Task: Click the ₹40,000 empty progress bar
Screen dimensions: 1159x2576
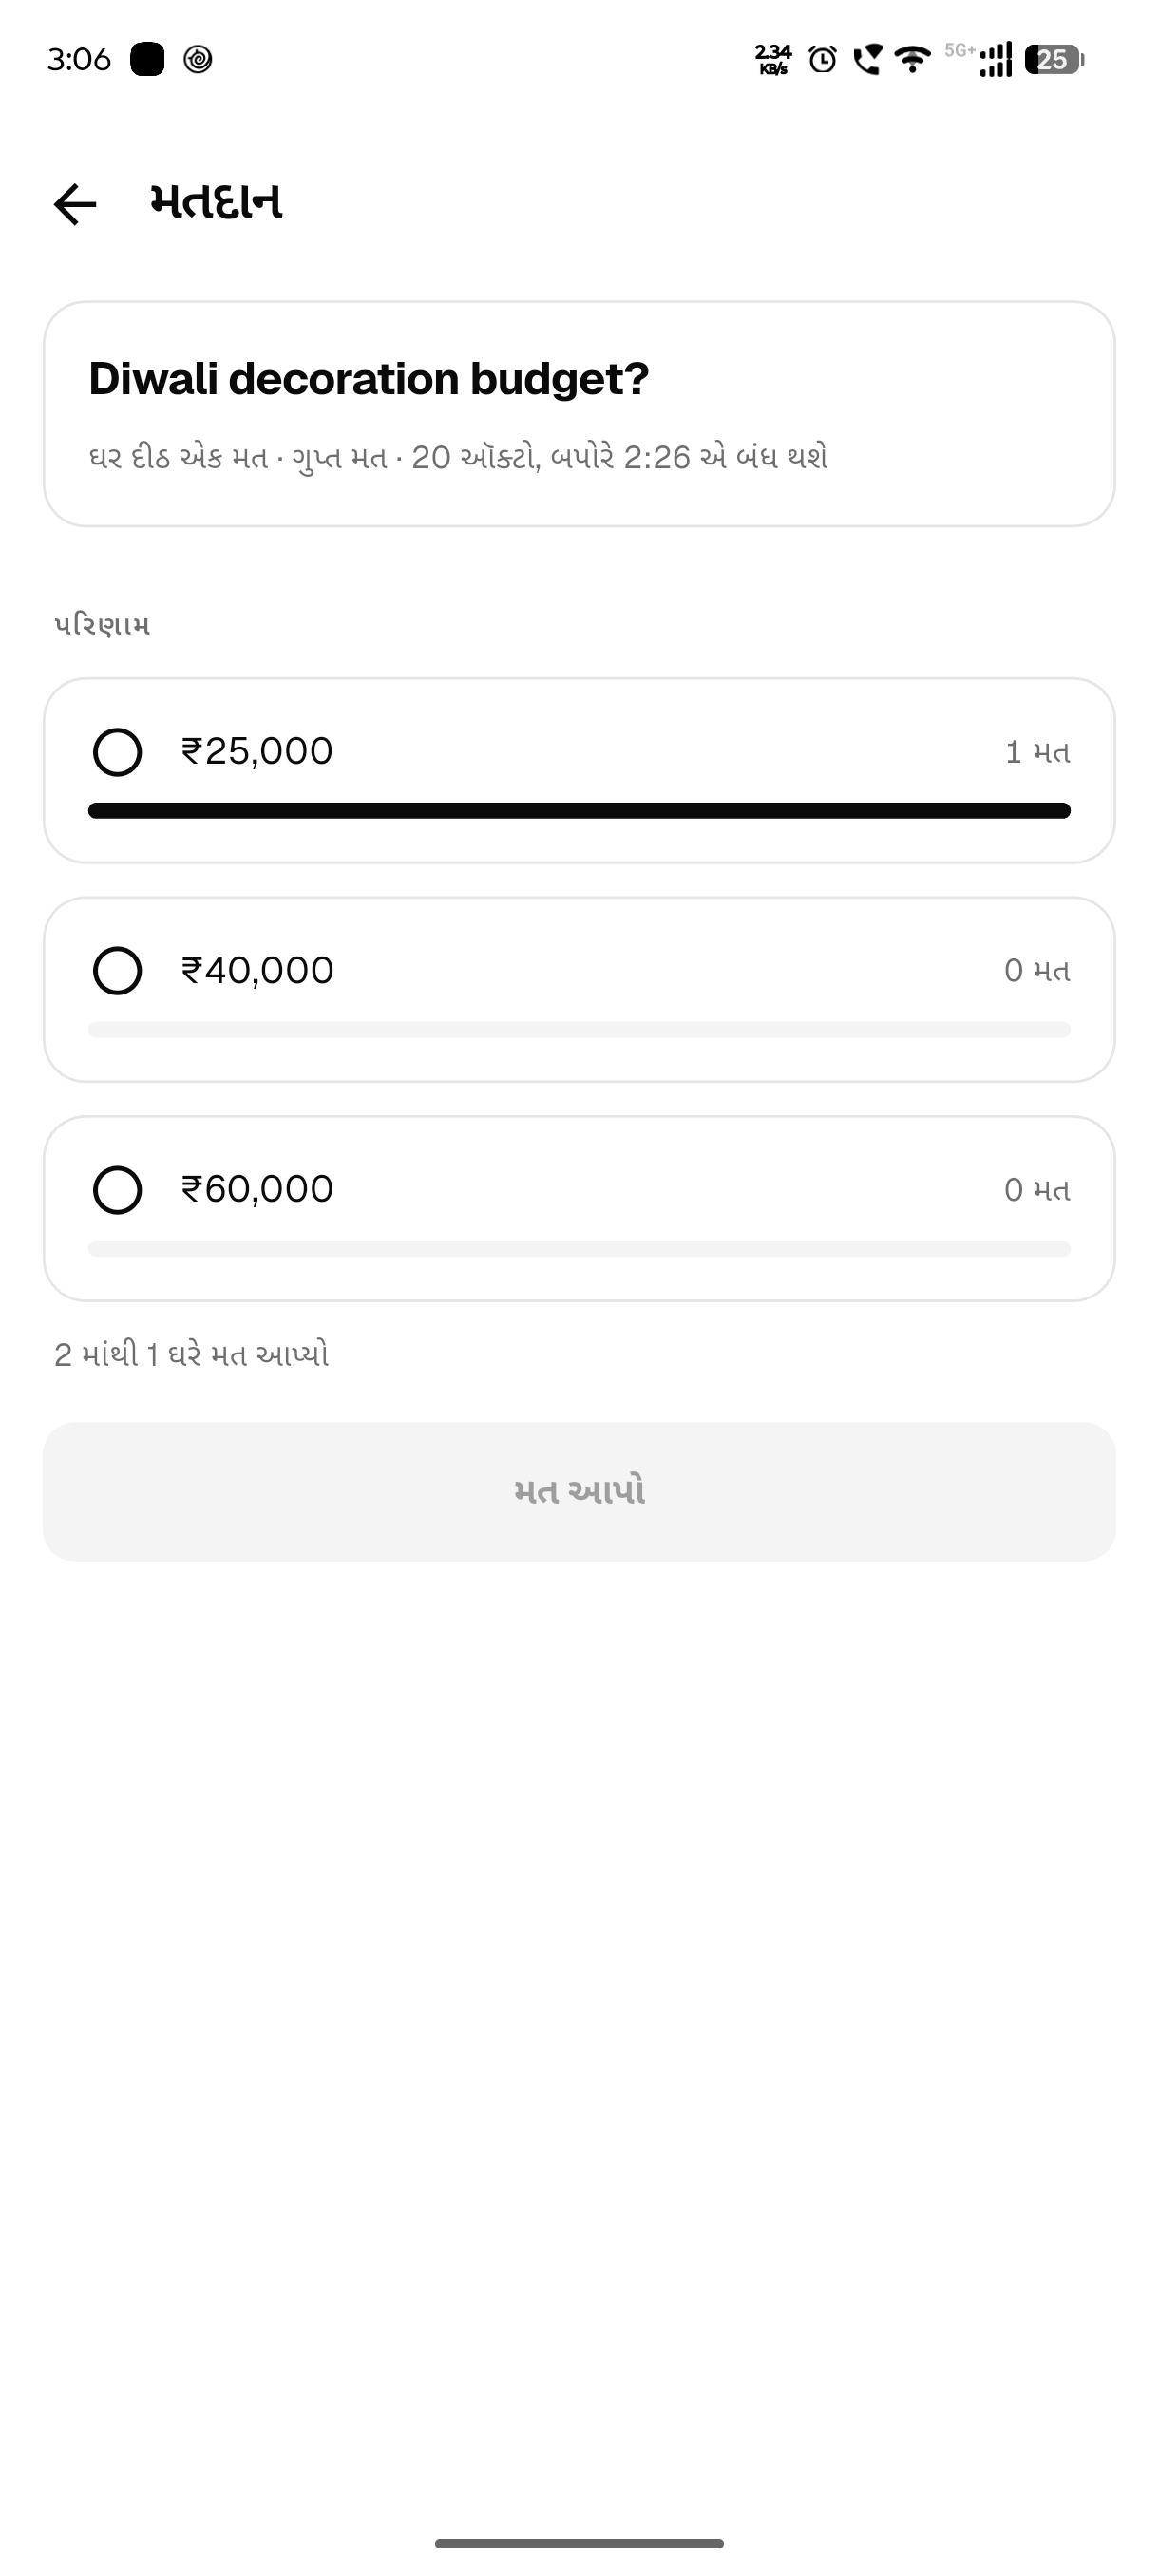Action: pyautogui.click(x=579, y=1029)
